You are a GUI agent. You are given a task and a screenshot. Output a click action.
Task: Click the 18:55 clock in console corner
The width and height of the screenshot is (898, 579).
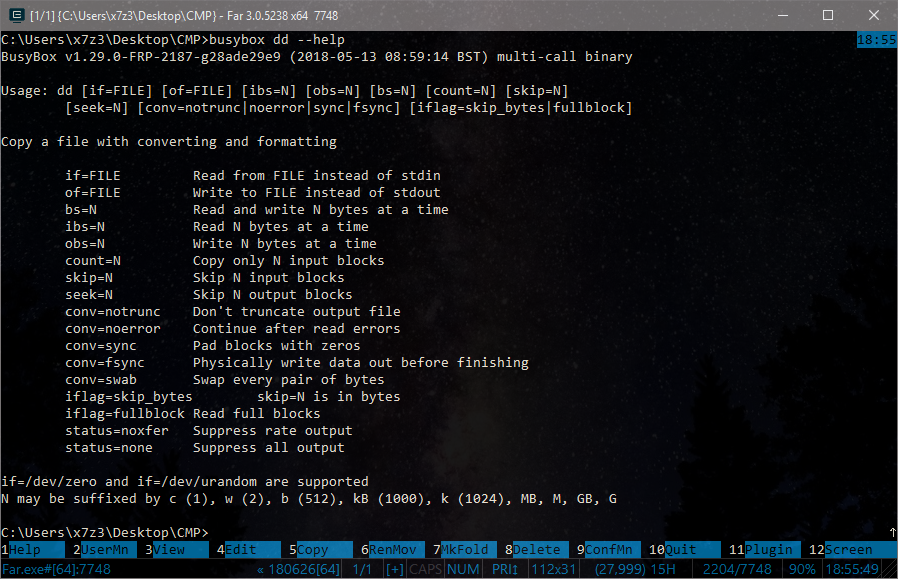876,40
